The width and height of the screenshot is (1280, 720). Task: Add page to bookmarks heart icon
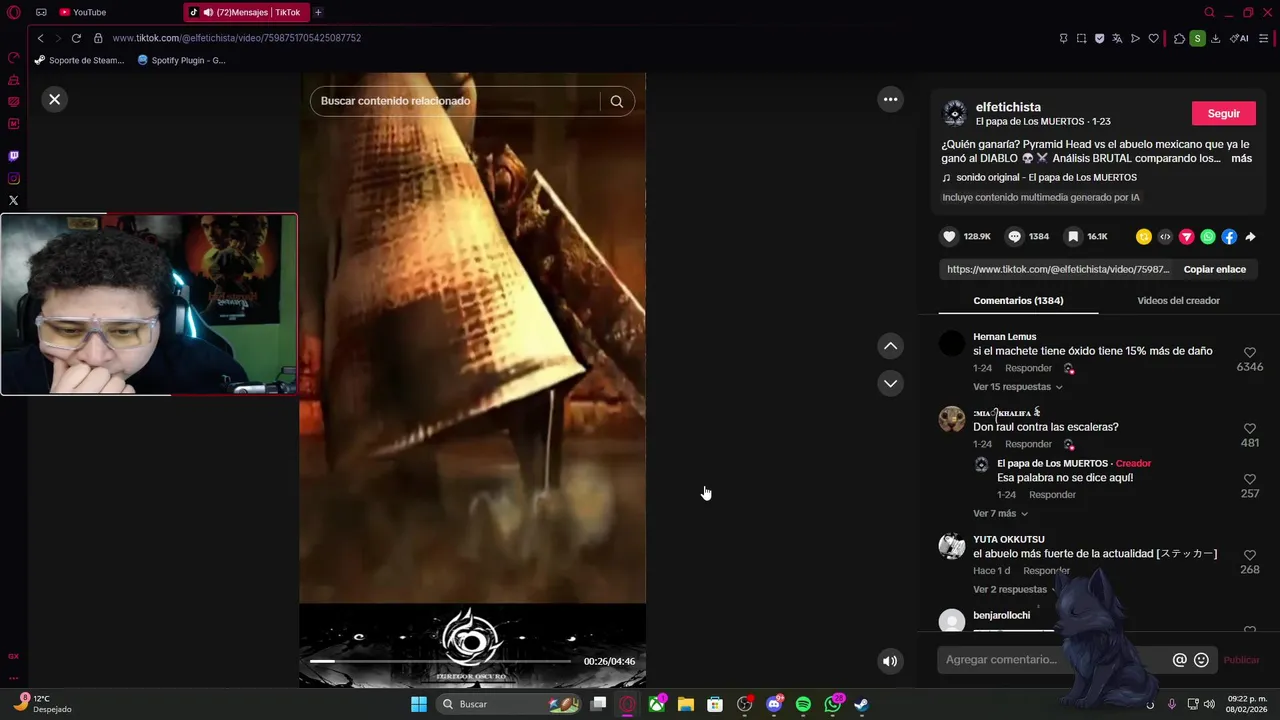click(x=1153, y=38)
